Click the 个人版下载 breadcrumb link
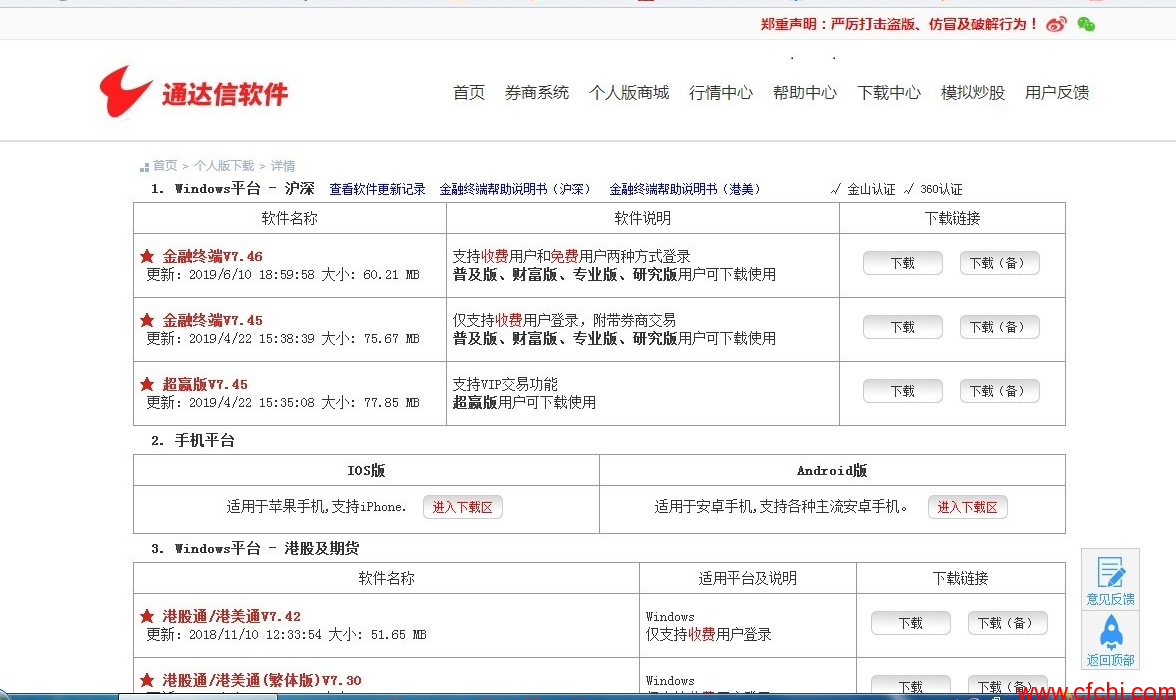Viewport: 1176px width, 700px height. [224, 166]
